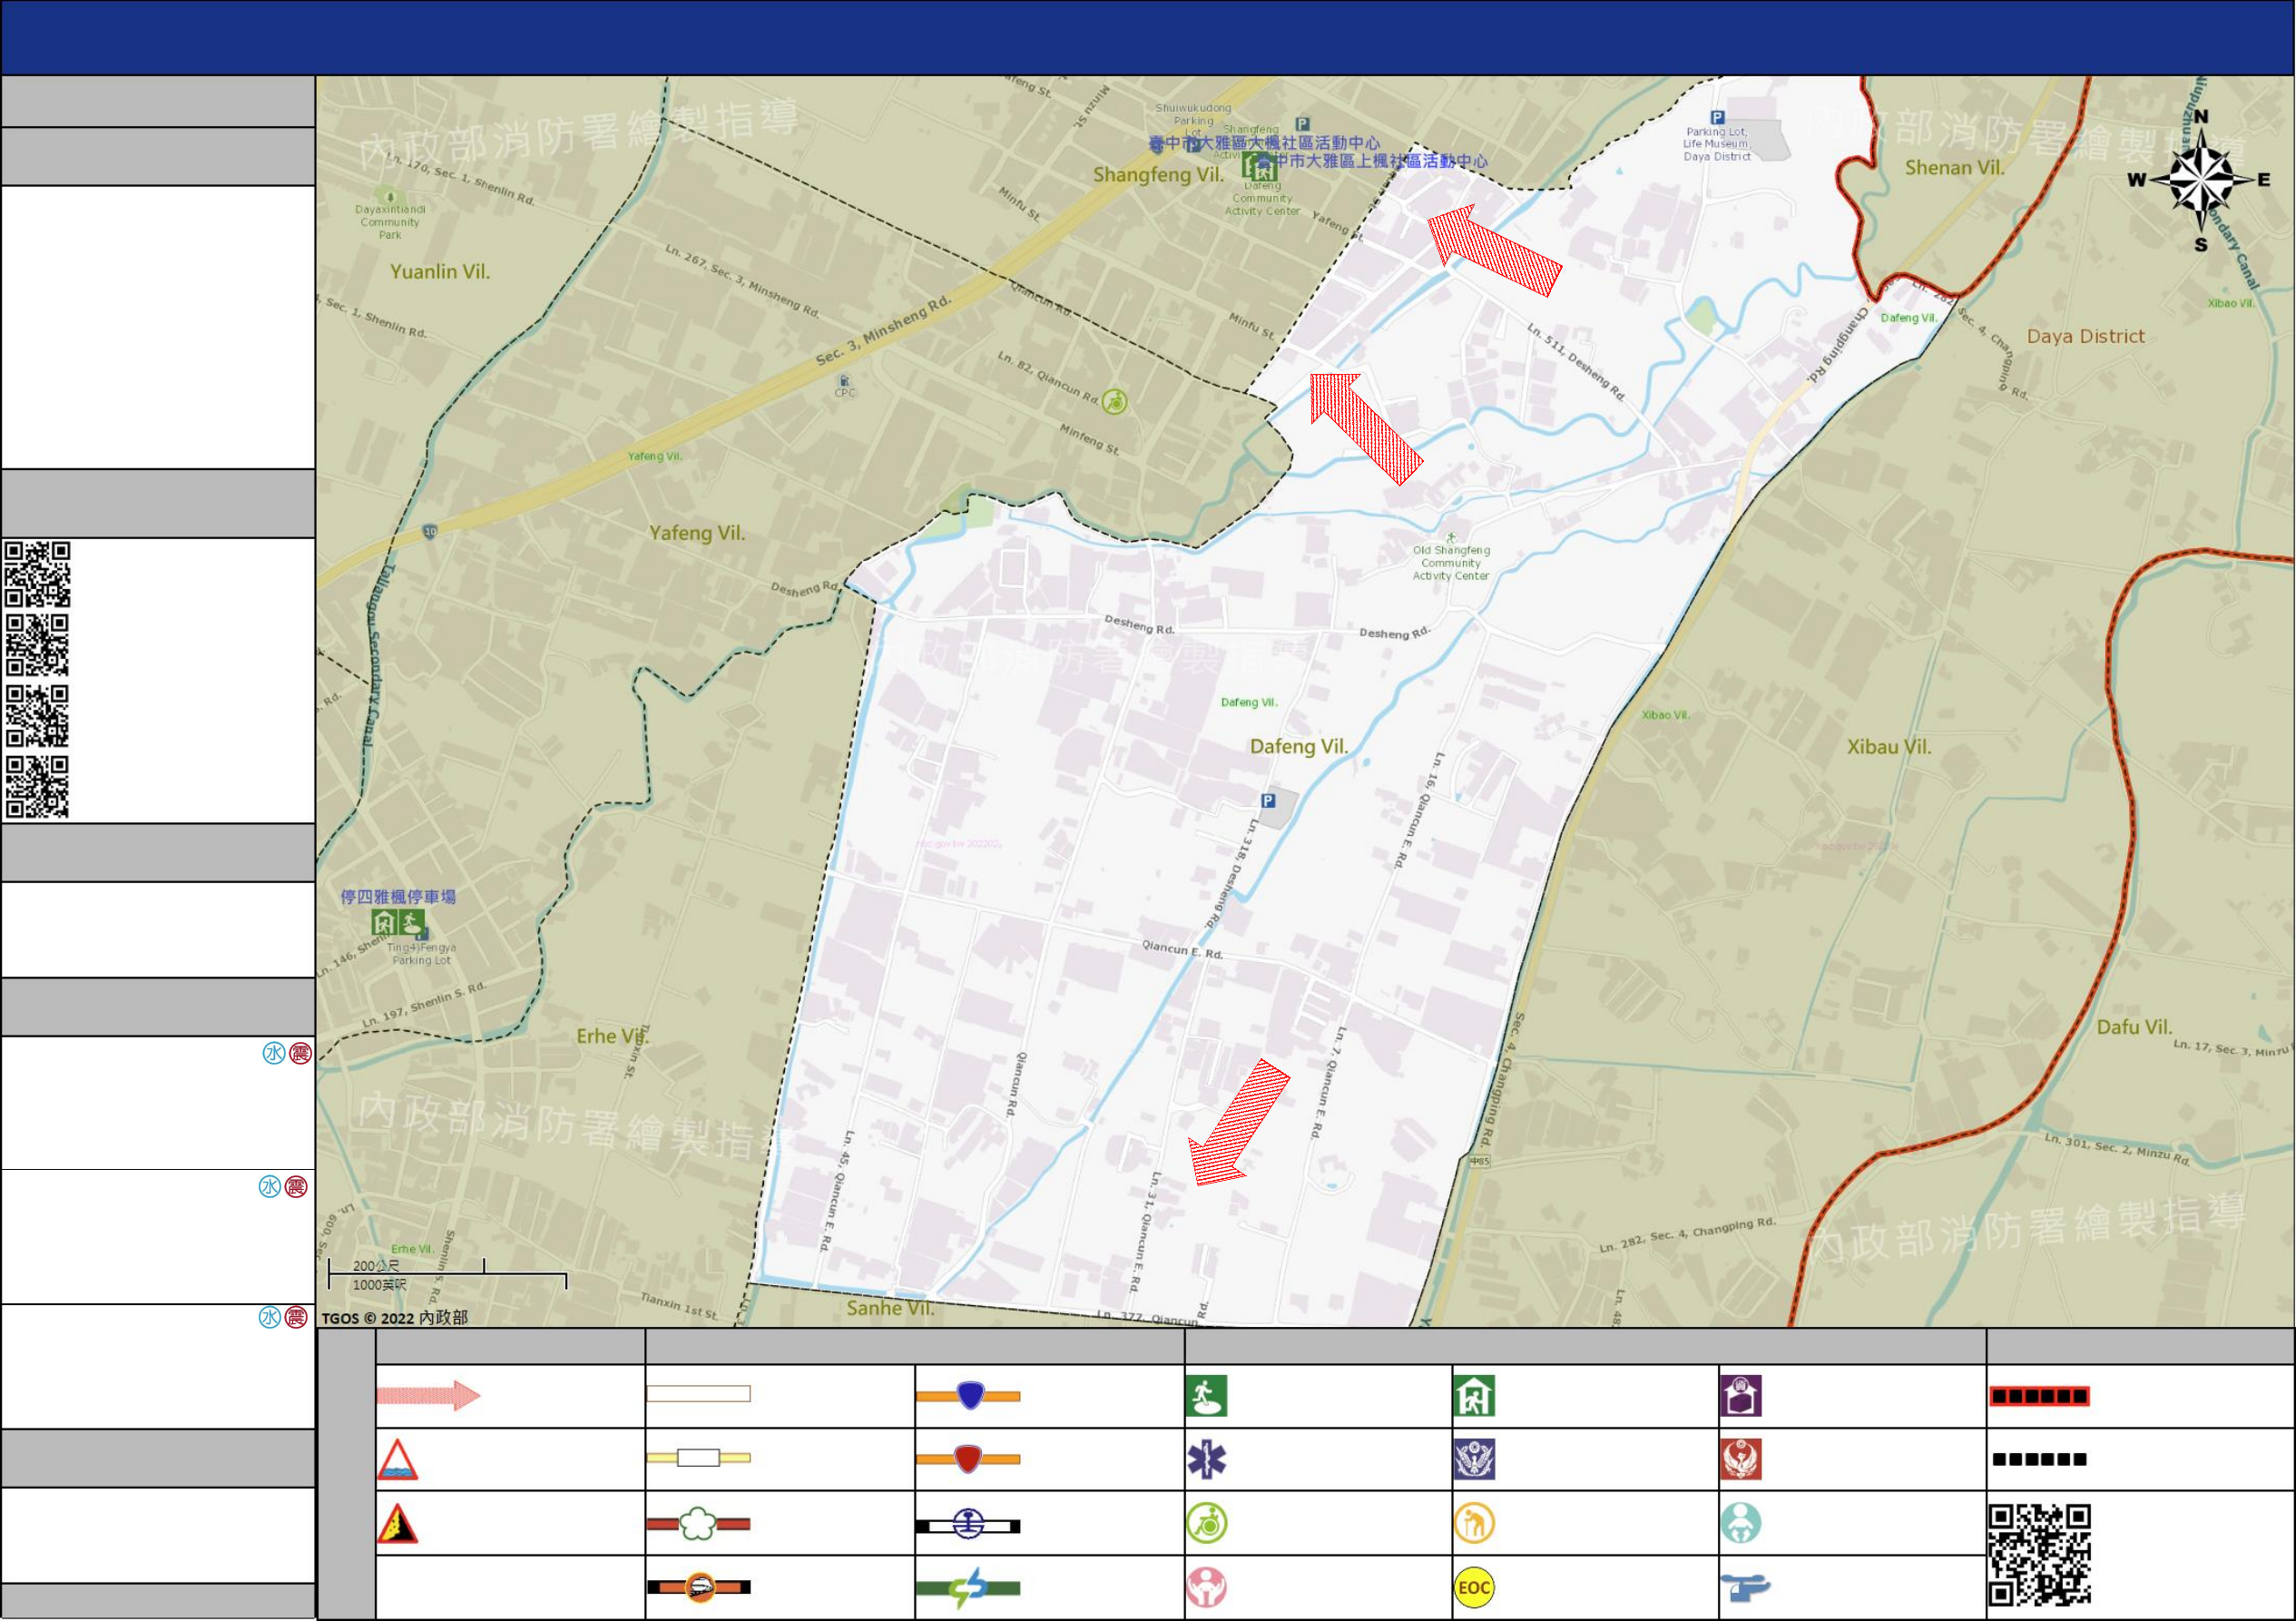Click the 'Sec. 3, Minsheng Rd.' road label
Screen dimensions: 2296x1621
(x=883, y=331)
